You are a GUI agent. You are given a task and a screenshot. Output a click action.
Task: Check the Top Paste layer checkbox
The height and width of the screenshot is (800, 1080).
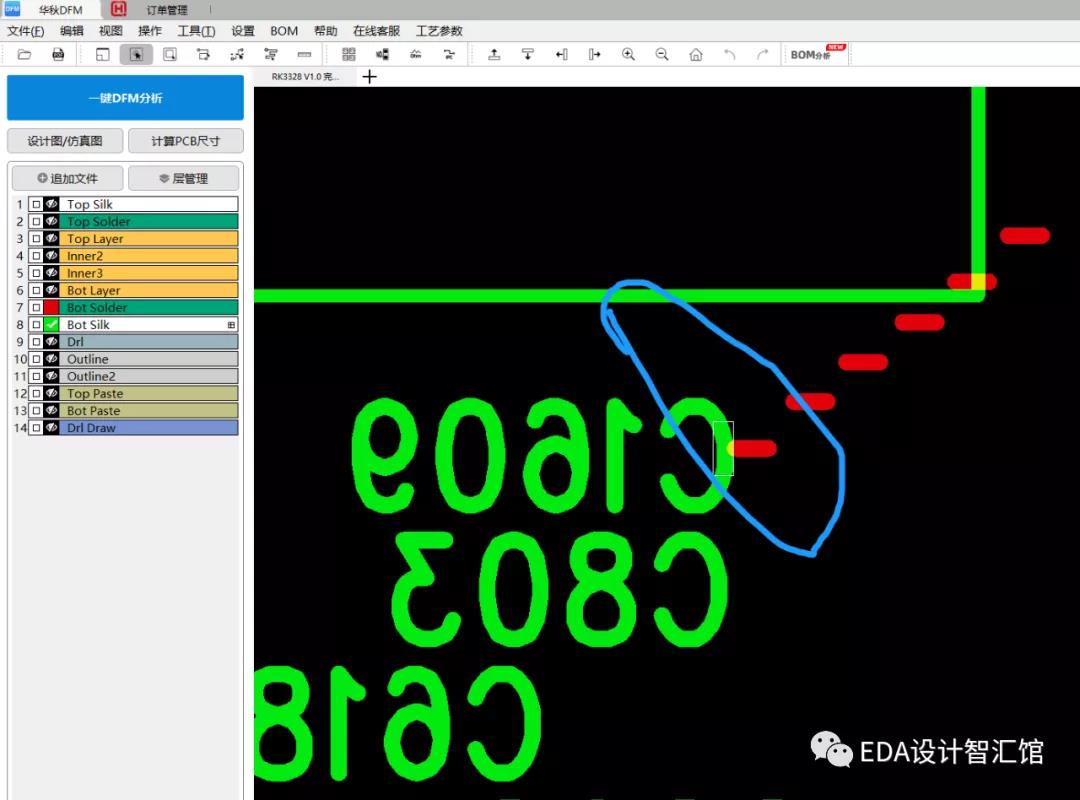pos(37,393)
